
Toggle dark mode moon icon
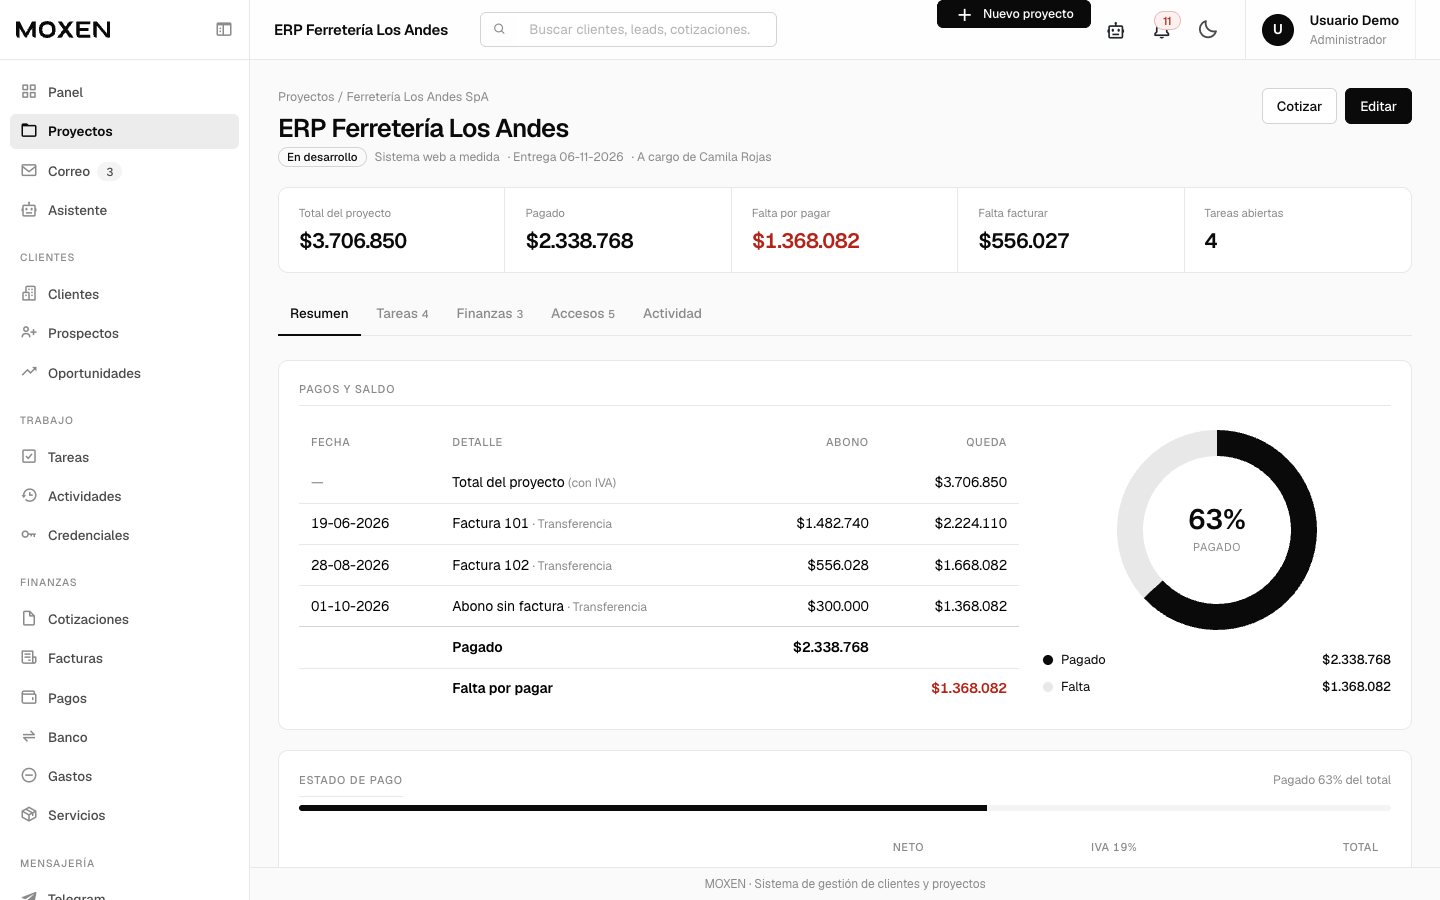point(1208,30)
